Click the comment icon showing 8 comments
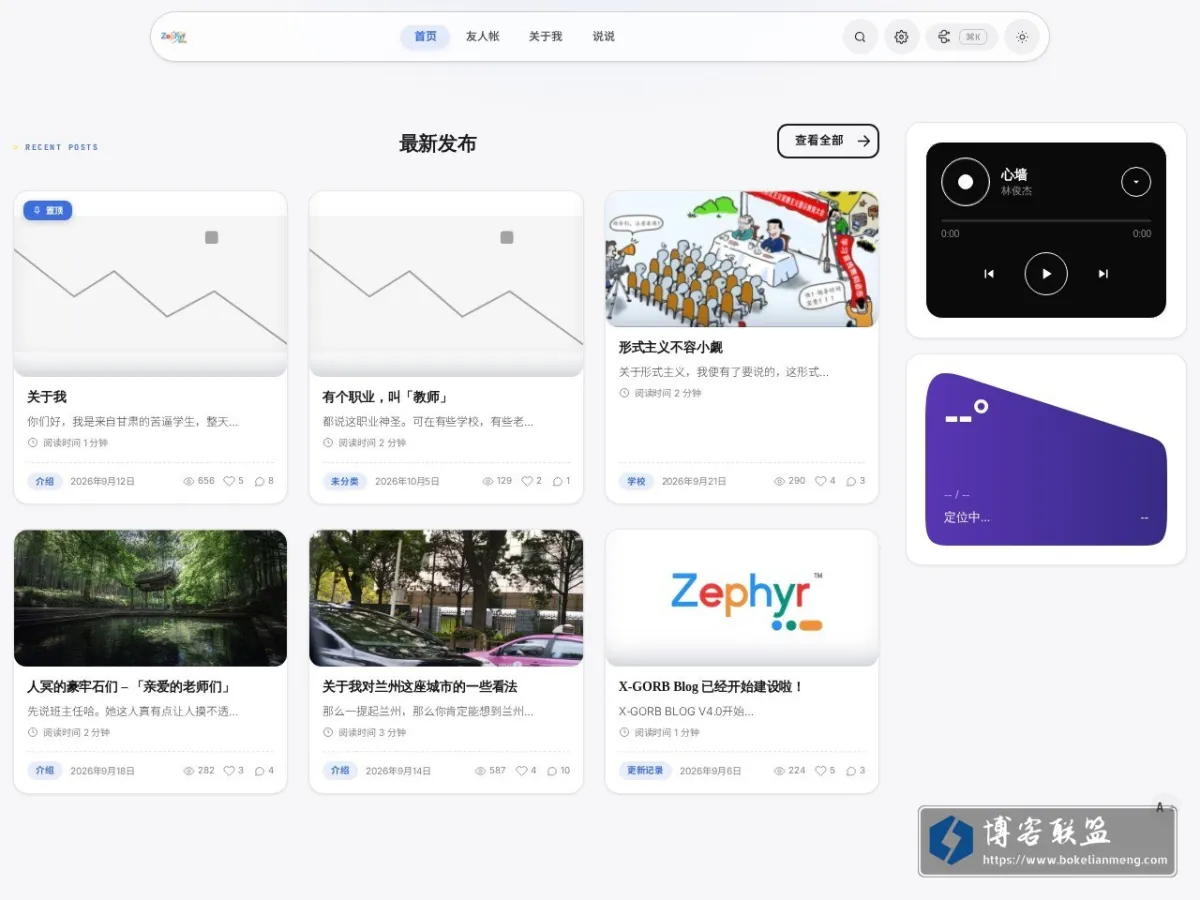The width and height of the screenshot is (1200, 900). pos(260,481)
